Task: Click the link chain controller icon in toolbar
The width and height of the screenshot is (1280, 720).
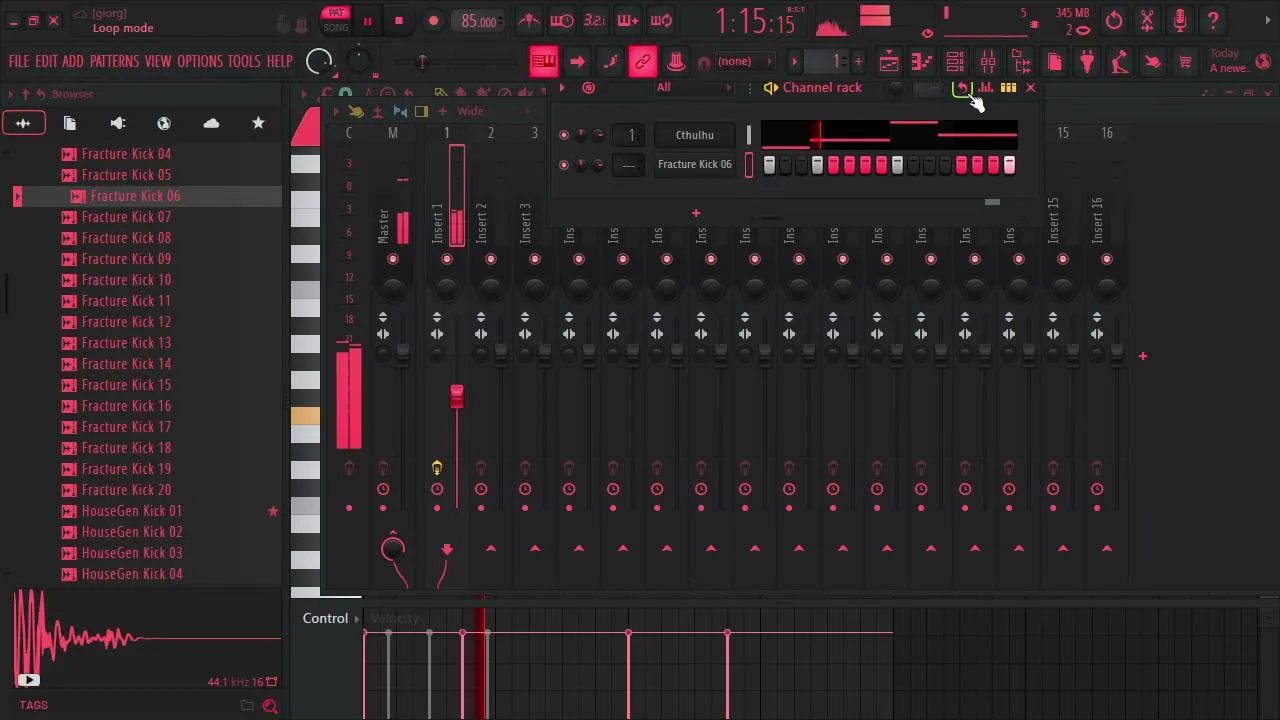Action: pos(643,61)
